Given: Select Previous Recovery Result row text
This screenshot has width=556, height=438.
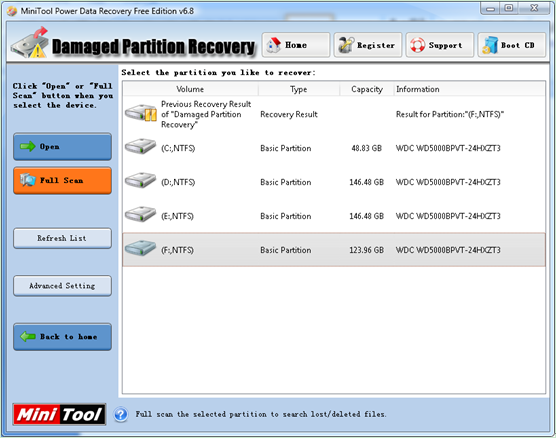Looking at the screenshot, I should pyautogui.click(x=206, y=114).
